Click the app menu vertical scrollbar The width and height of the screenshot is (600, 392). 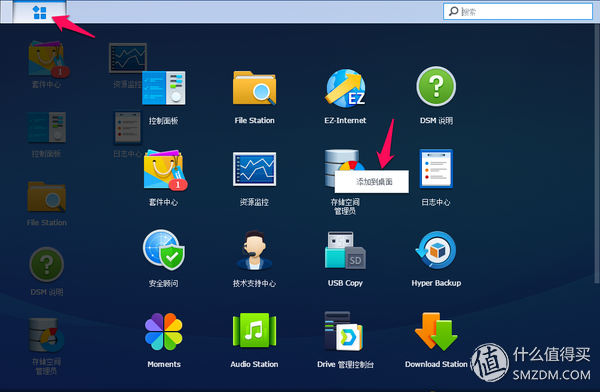coord(597,153)
